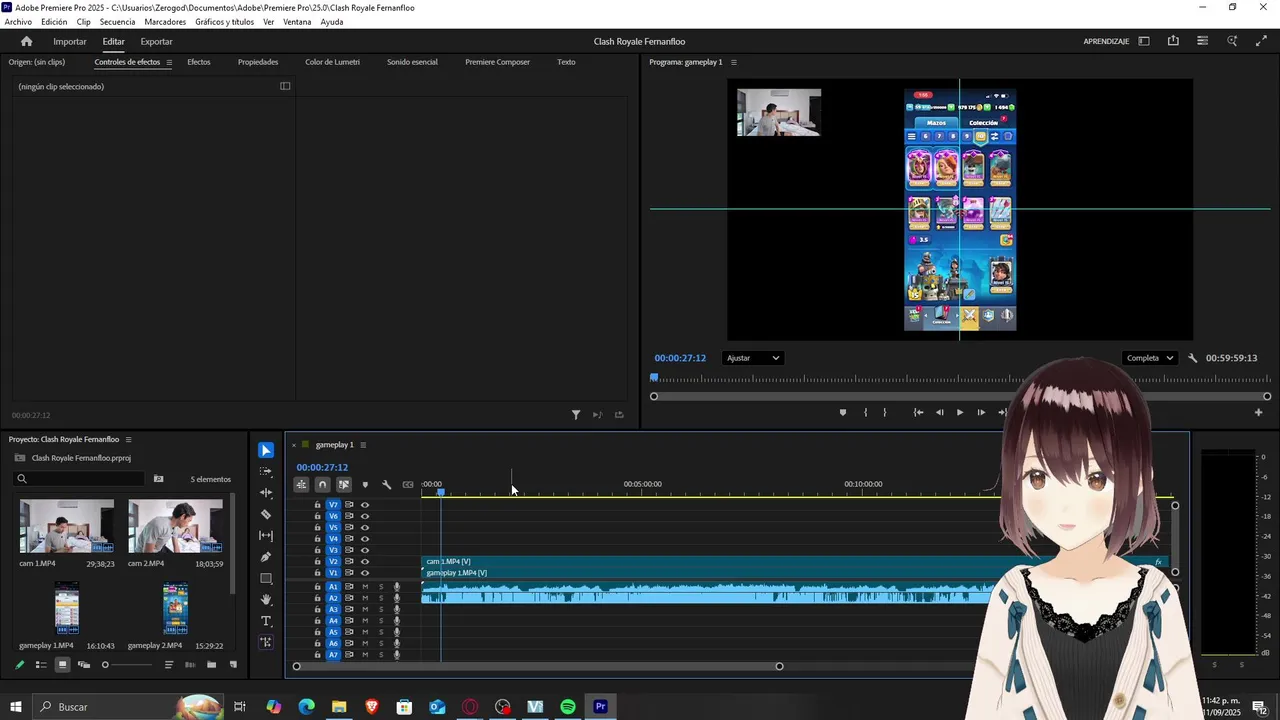The width and height of the screenshot is (1280, 720).
Task: Open sort icons menu in Project panel
Action: (169, 665)
